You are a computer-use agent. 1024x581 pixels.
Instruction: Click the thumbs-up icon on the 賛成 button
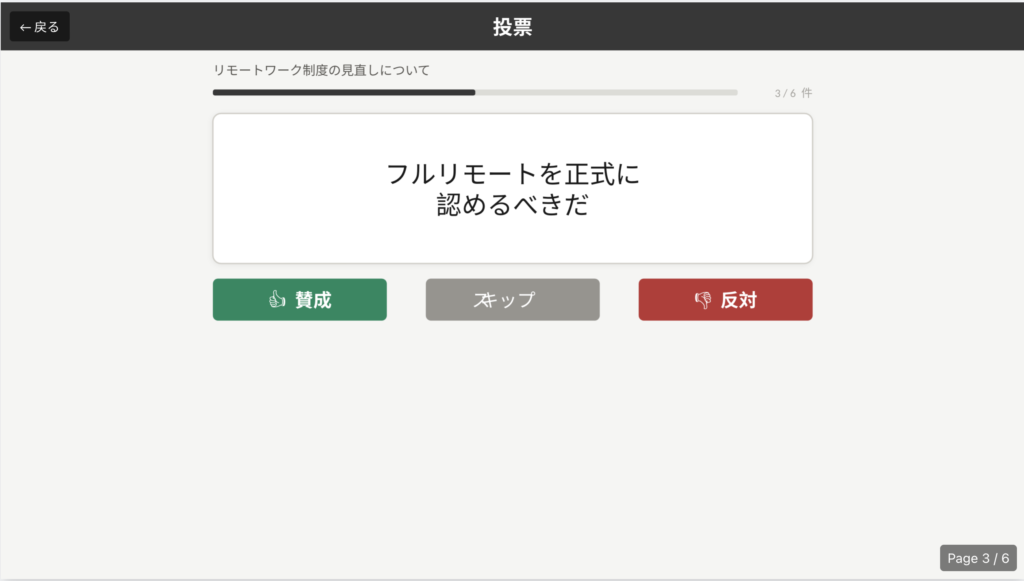pos(277,300)
